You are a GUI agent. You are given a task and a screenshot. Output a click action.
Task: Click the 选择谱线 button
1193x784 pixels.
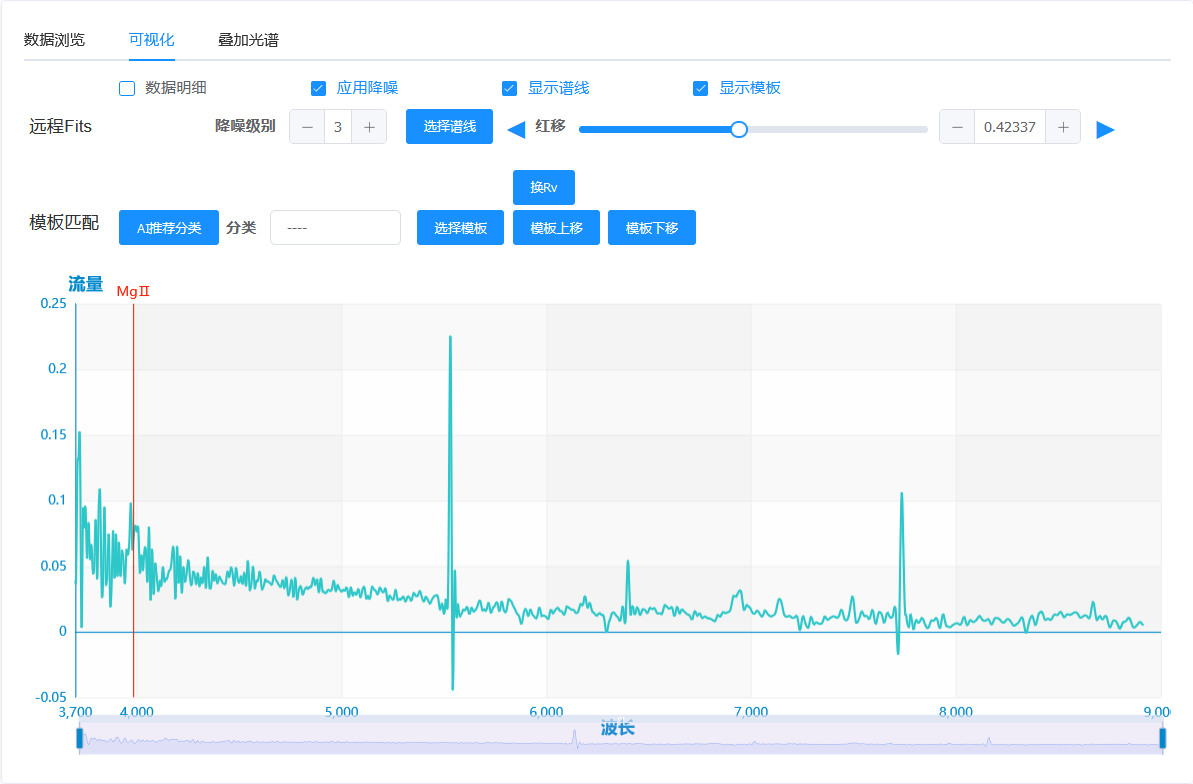tap(449, 127)
